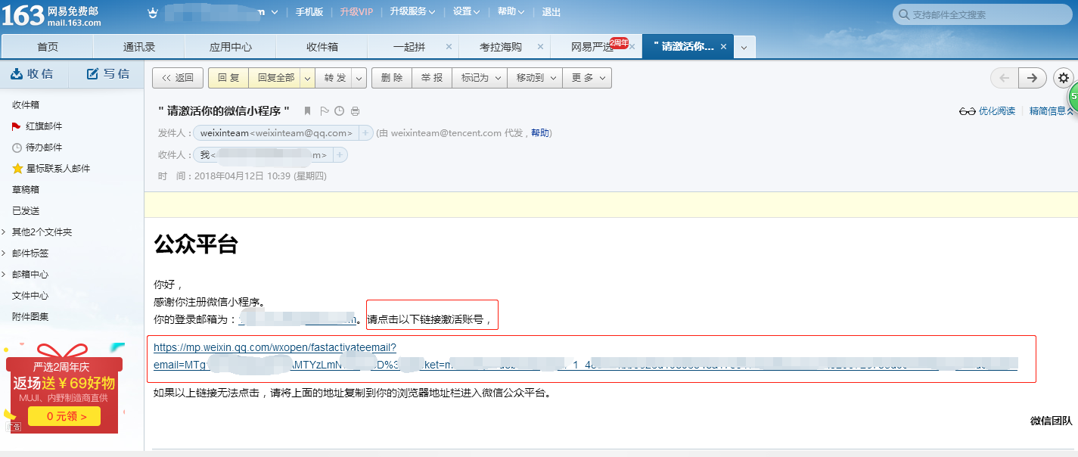Go to the next email with right arrow
Viewport: 1078px width, 457px height.
[1034, 78]
